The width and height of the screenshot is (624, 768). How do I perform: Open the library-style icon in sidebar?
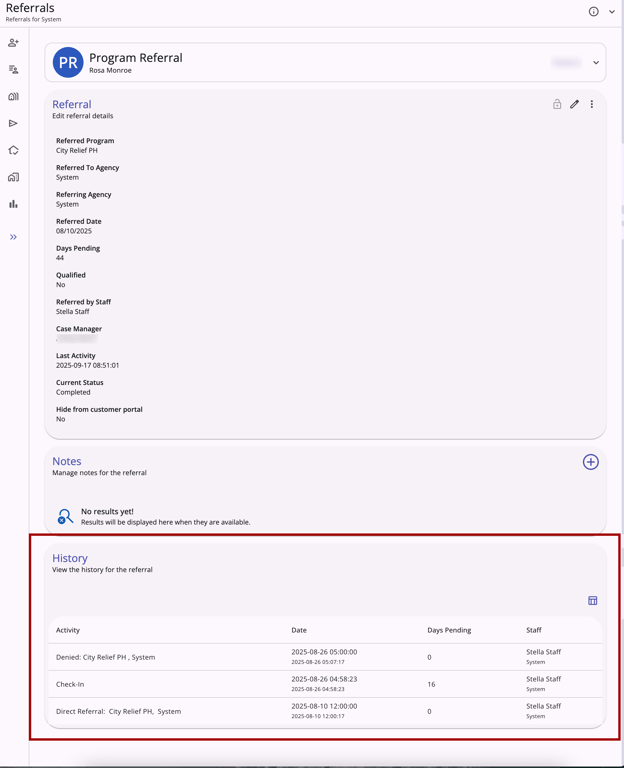[x=13, y=96]
